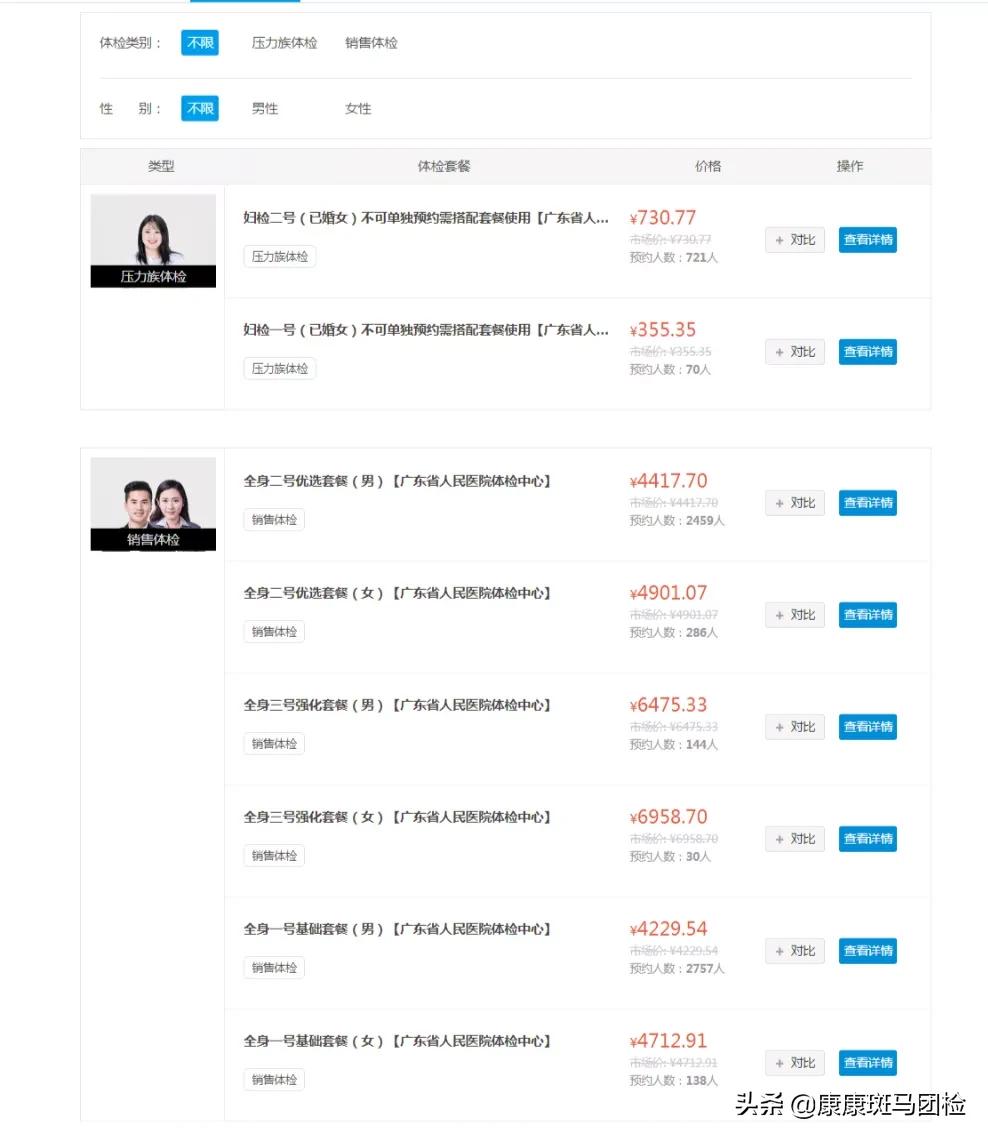Open details for 妇检二号 package

(867, 239)
